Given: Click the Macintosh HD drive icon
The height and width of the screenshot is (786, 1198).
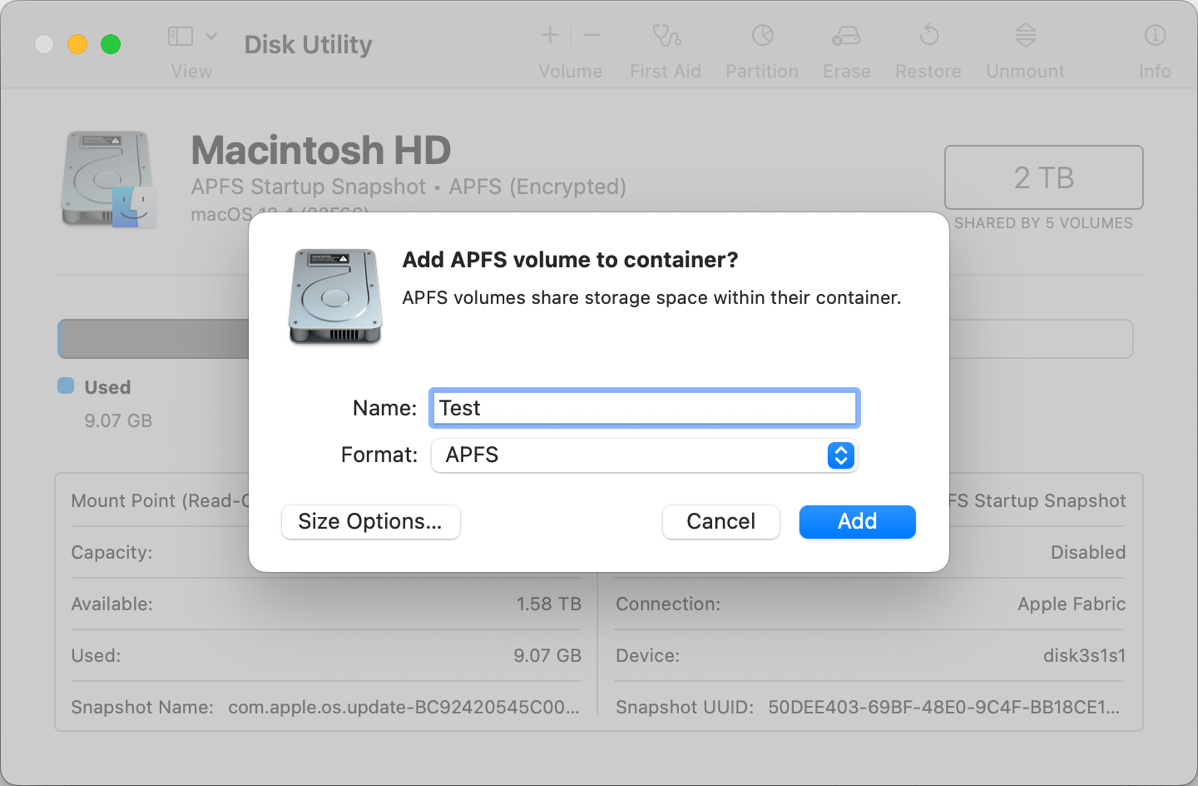Looking at the screenshot, I should click(108, 179).
